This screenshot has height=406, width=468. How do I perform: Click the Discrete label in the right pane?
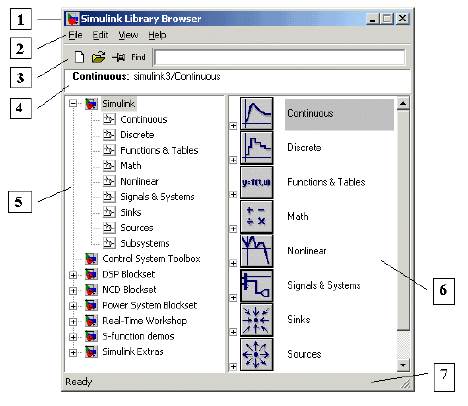pyautogui.click(x=304, y=148)
